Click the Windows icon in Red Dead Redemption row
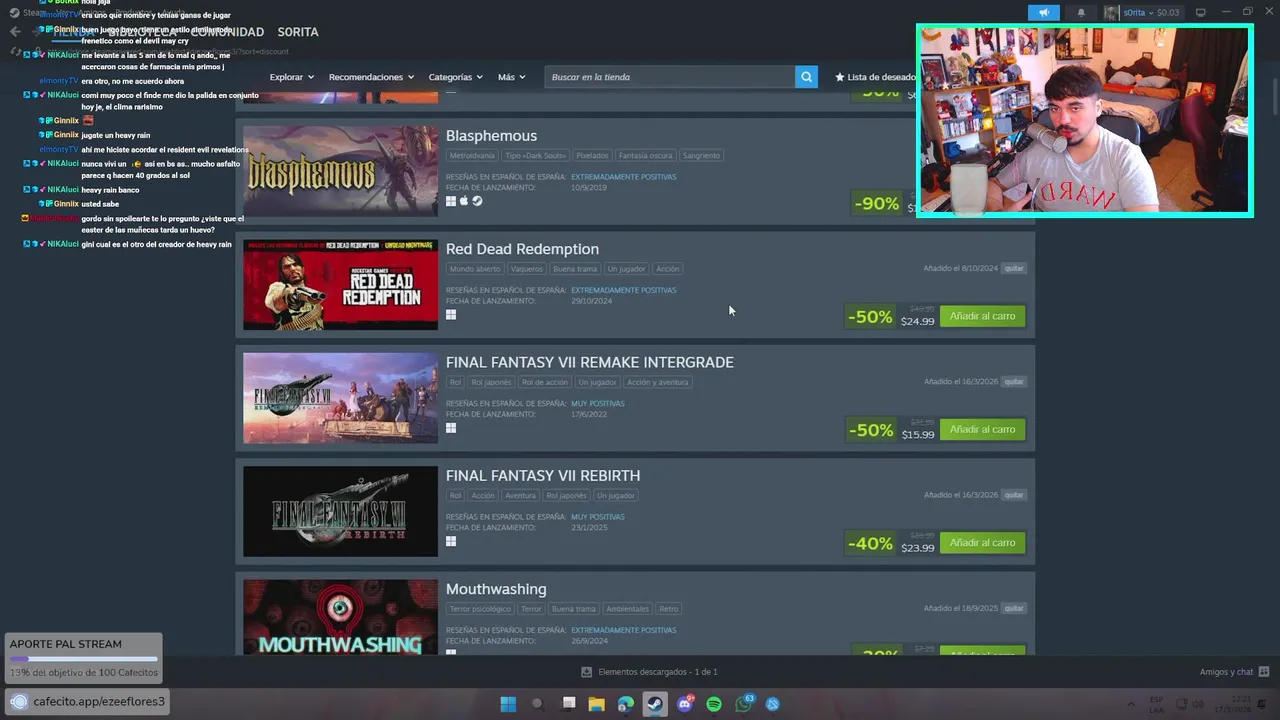The width and height of the screenshot is (1280, 720). (x=451, y=314)
